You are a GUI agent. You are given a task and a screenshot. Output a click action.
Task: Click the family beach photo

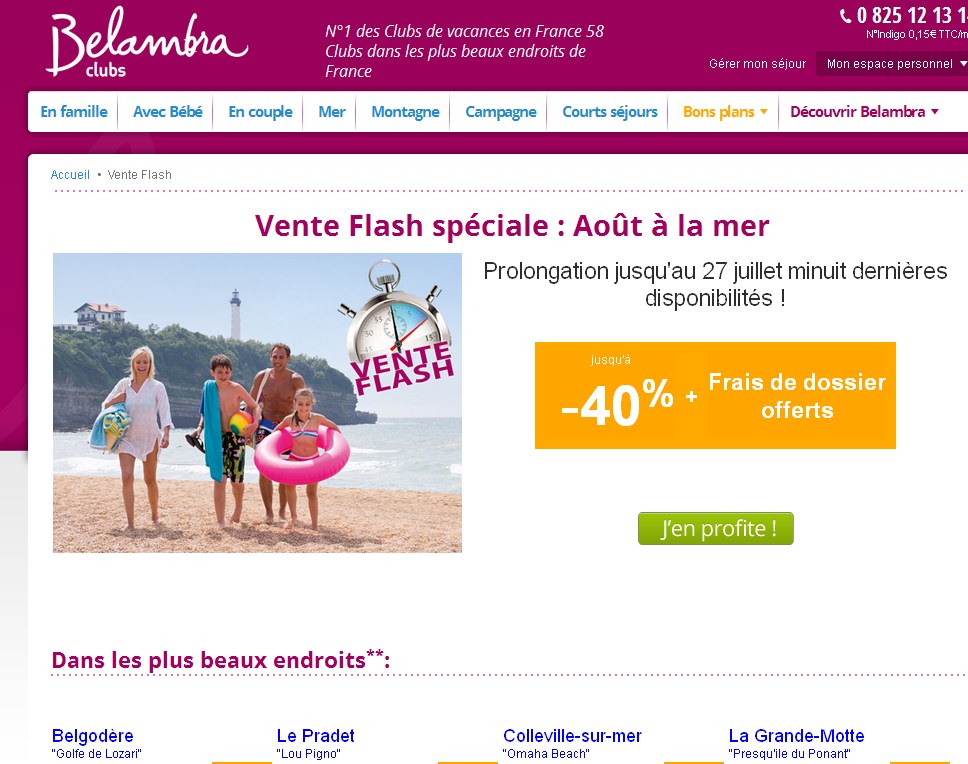(x=257, y=402)
